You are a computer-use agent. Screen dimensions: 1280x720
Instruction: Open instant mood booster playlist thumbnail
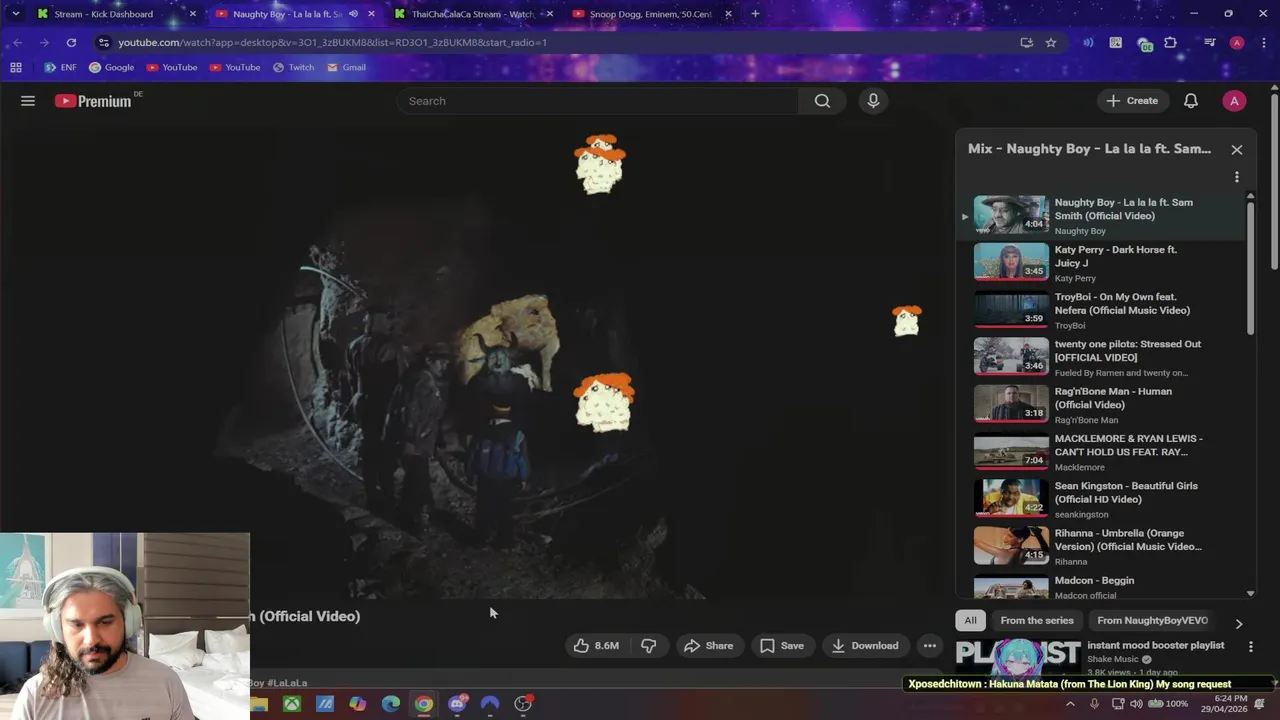coord(1018,658)
